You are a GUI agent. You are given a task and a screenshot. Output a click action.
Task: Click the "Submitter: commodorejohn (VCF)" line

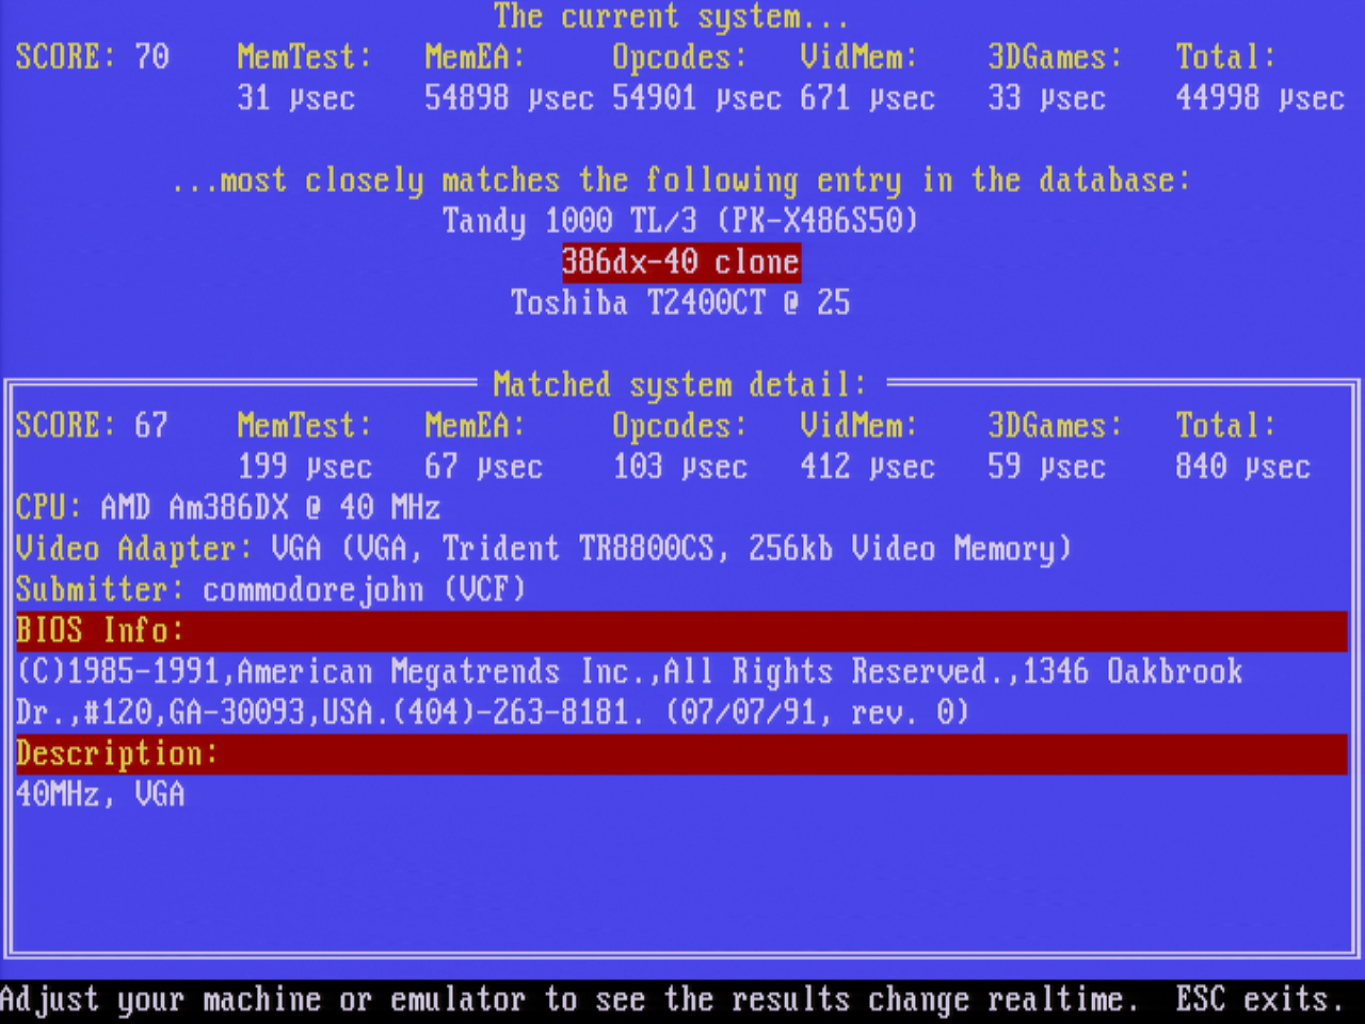pyautogui.click(x=271, y=590)
